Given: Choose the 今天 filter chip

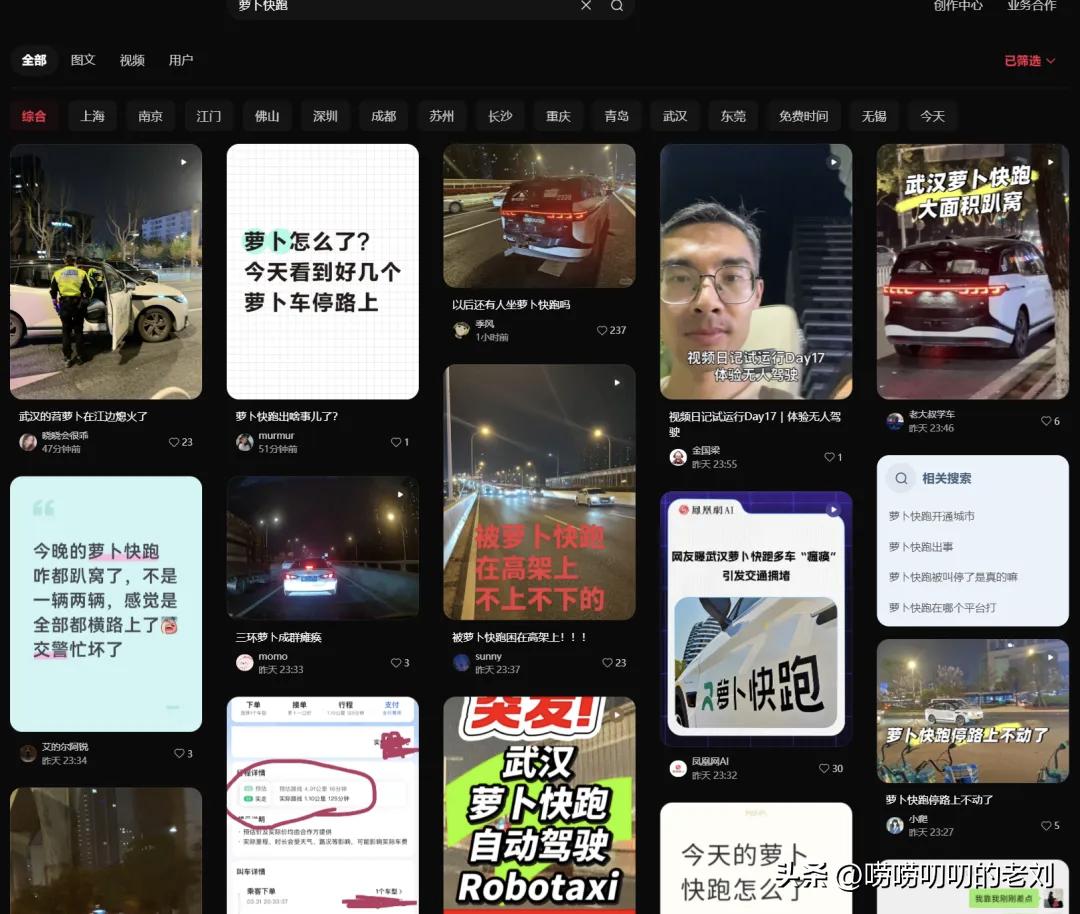Looking at the screenshot, I should (933, 116).
